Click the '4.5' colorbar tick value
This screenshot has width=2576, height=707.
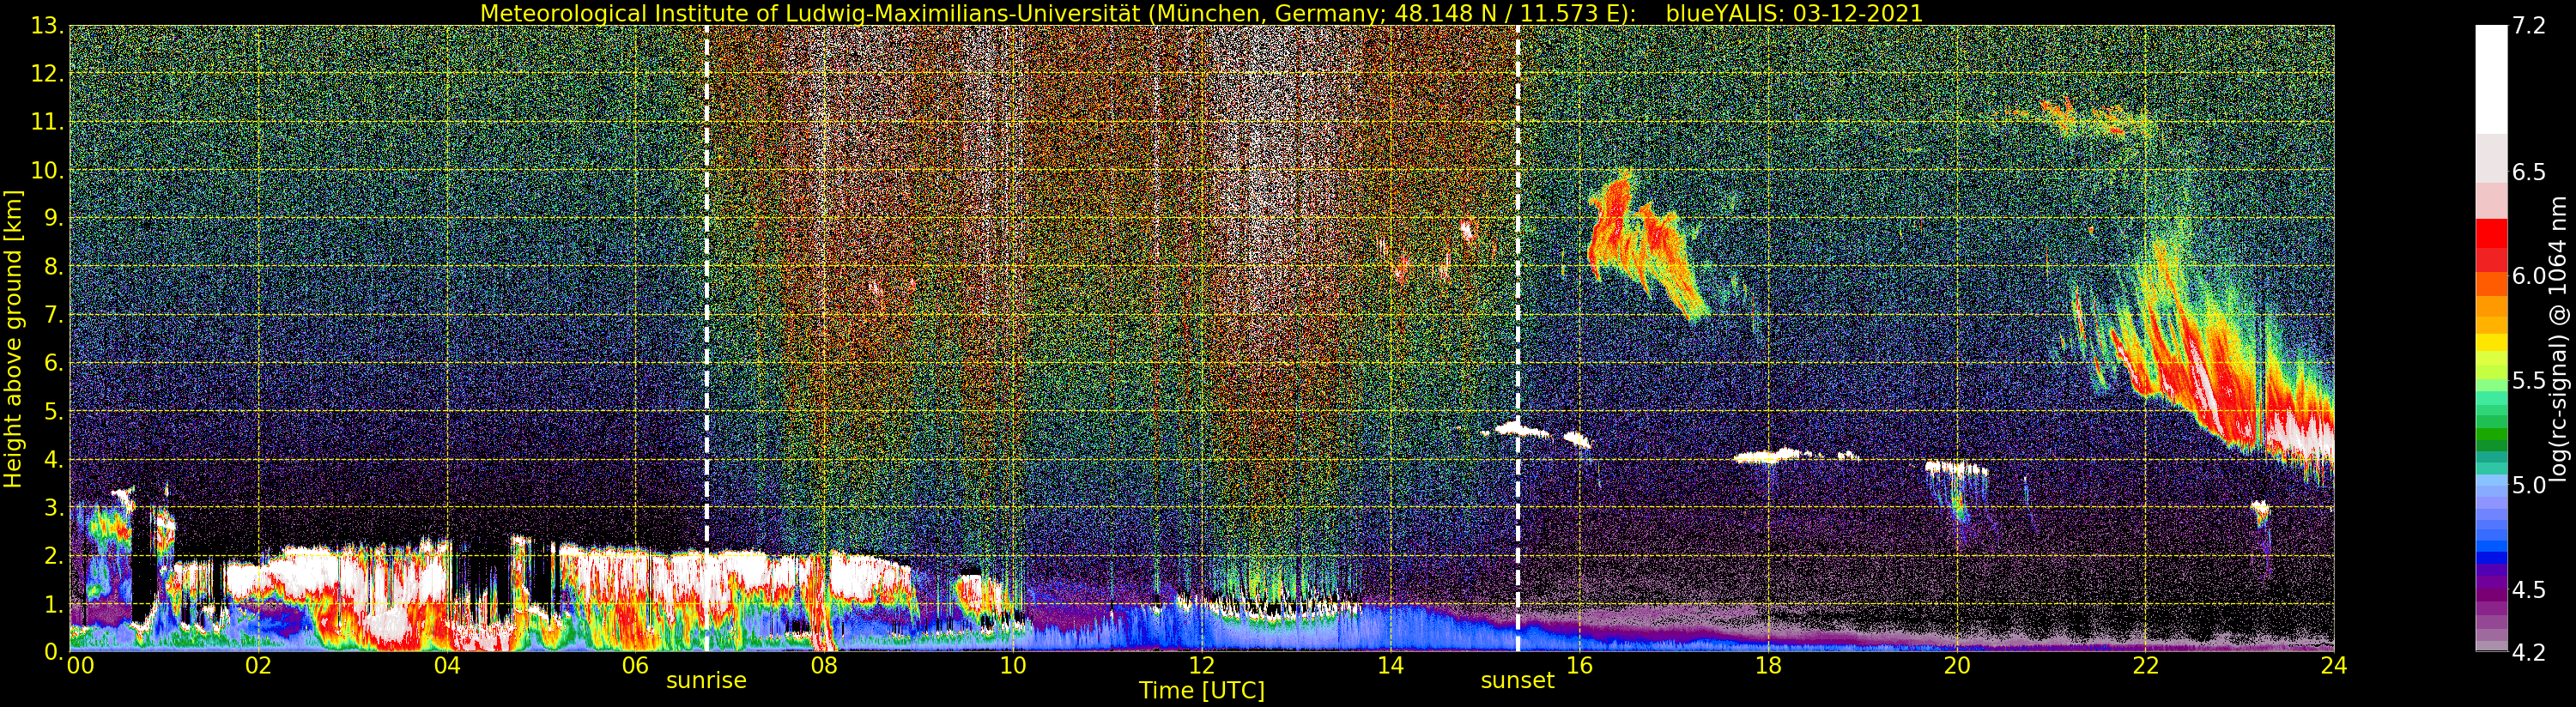point(2529,590)
